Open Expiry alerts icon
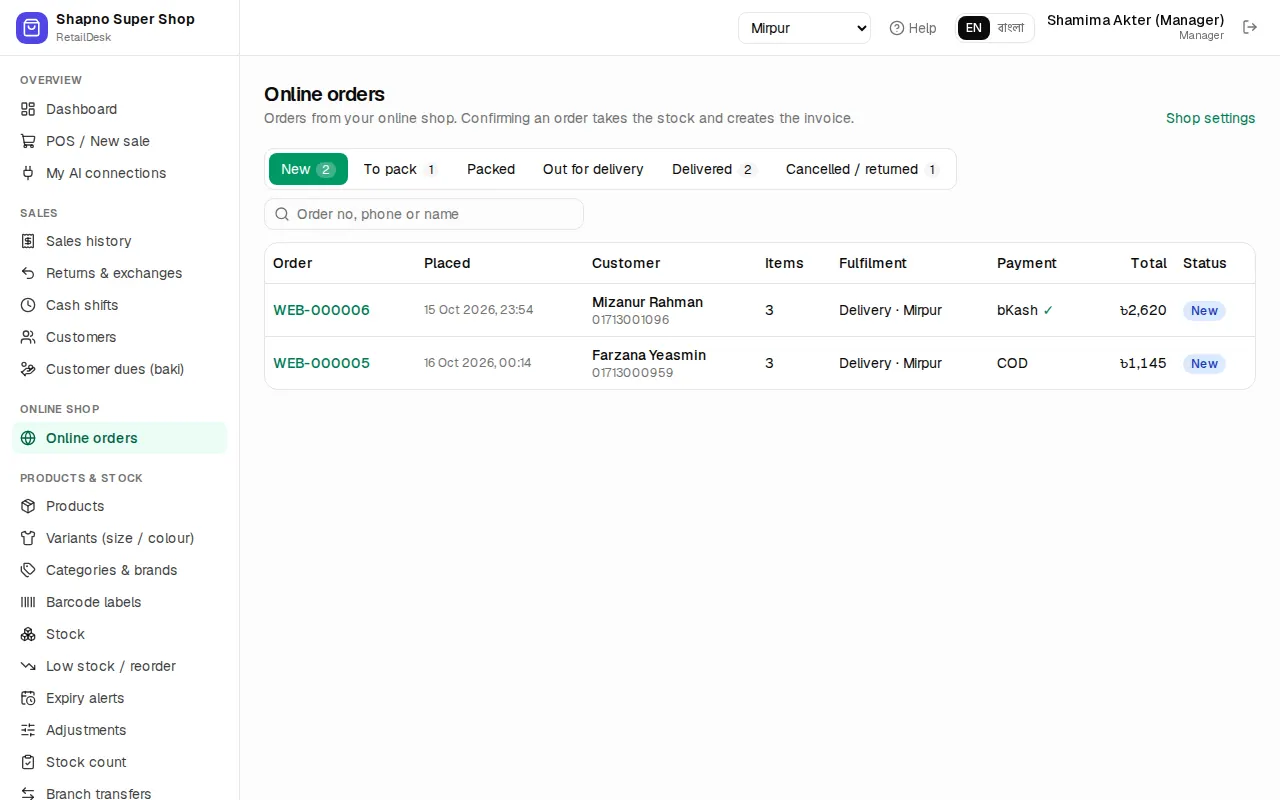Viewport: 1280px width, 800px height. tap(28, 698)
